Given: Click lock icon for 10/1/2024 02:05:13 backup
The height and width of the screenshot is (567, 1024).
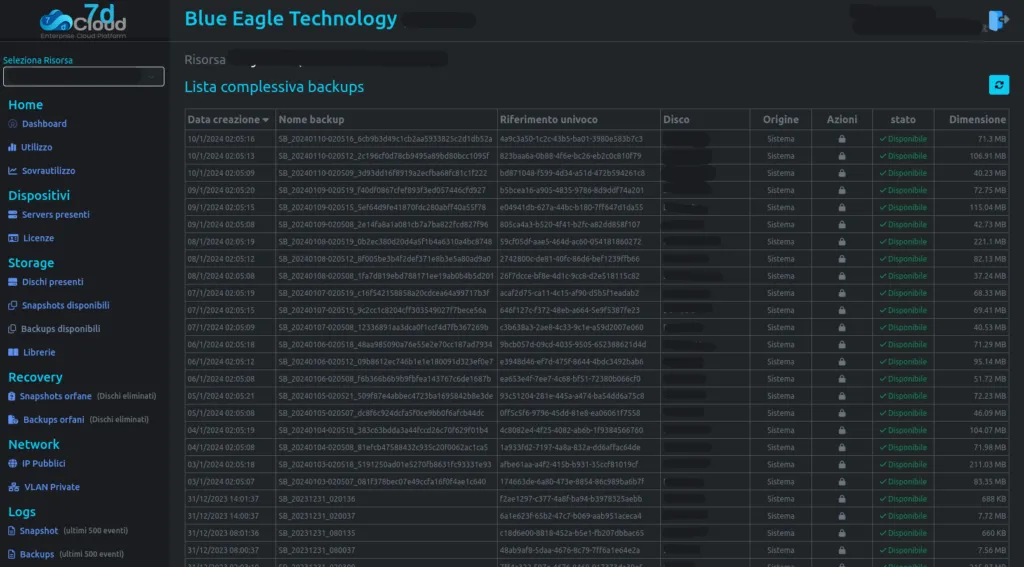Looking at the screenshot, I should point(842,155).
